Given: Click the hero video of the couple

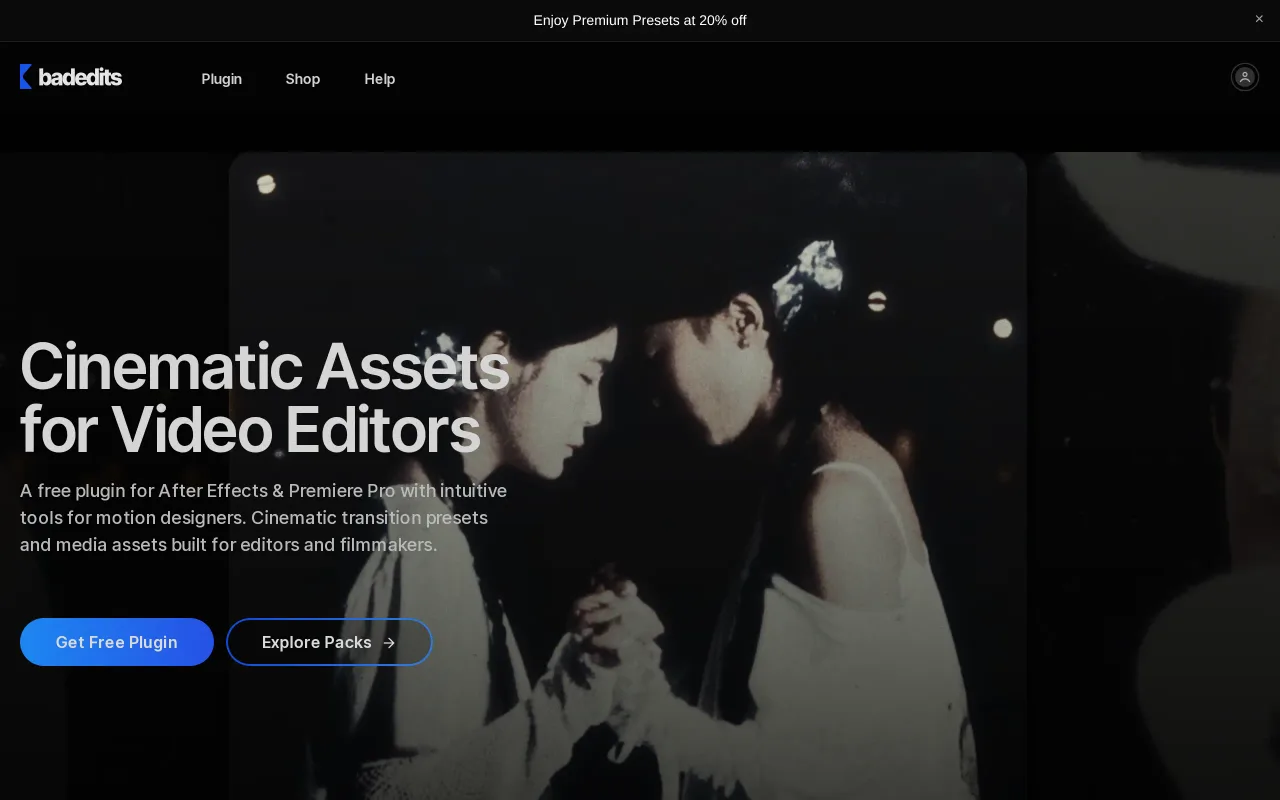Looking at the screenshot, I should point(628,476).
